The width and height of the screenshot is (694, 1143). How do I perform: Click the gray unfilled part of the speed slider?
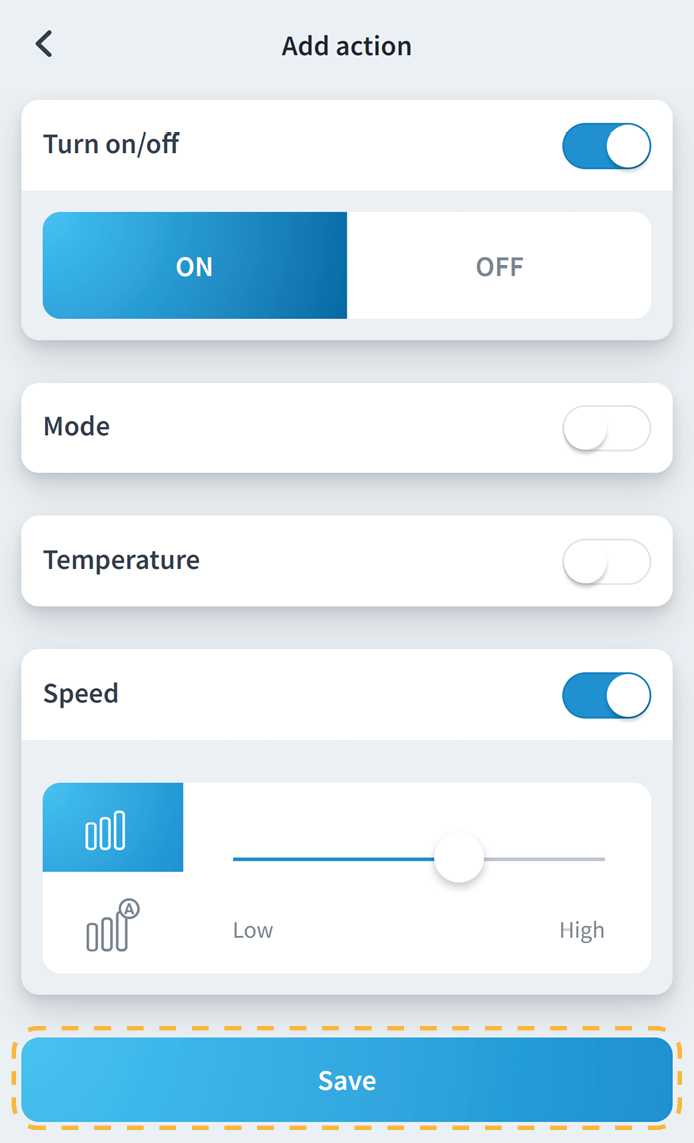pyautogui.click(x=545, y=859)
